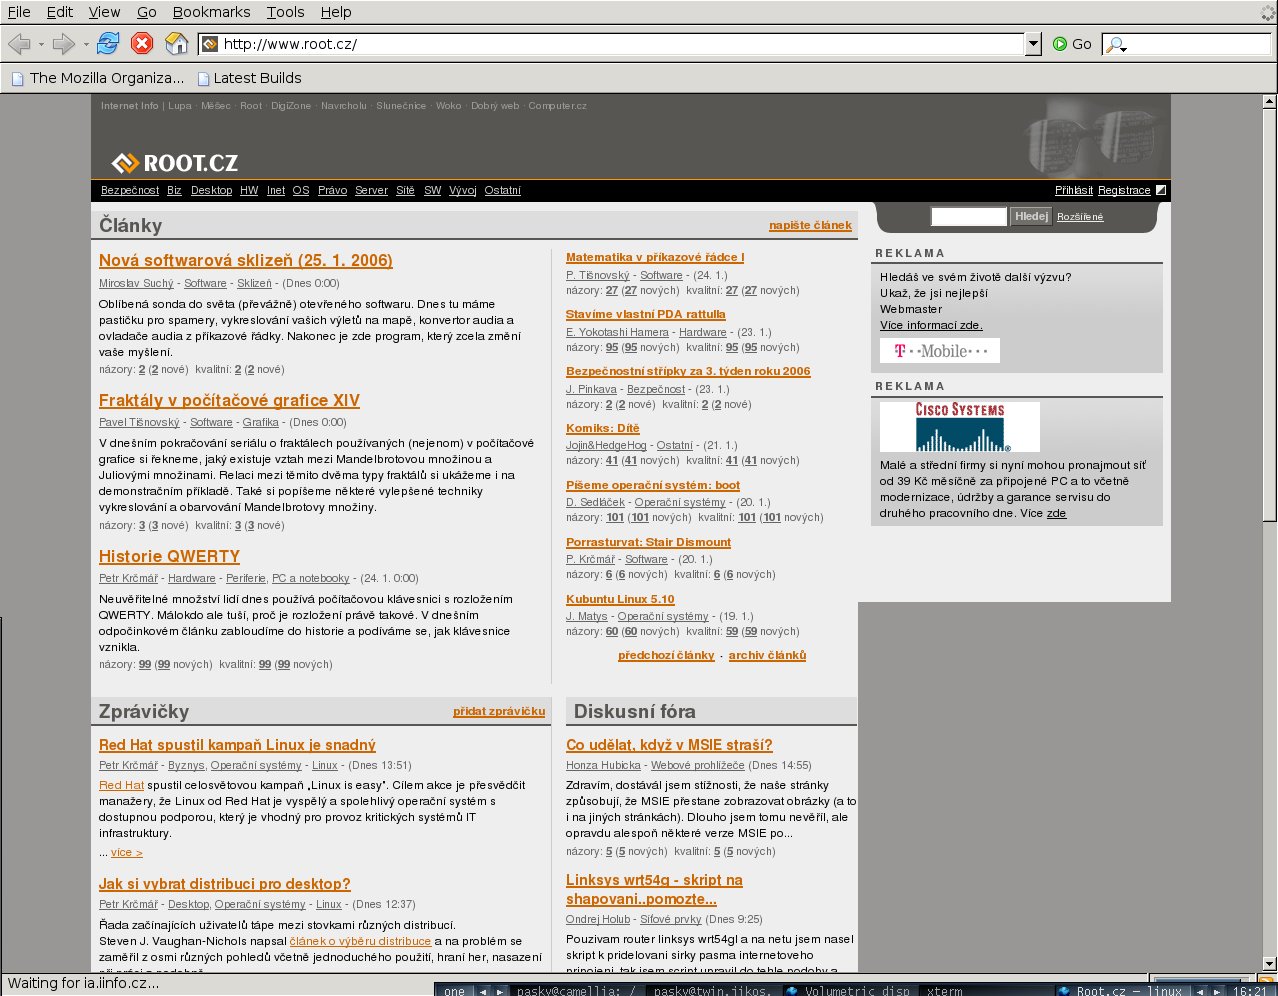
Task: Open Jak si vybrat distribuci pro desktop?
Action: tap(225, 884)
